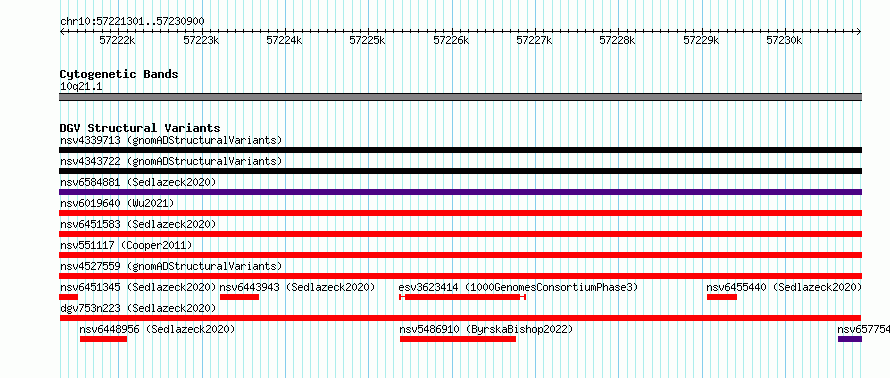This screenshot has height=378, width=890.
Task: Click the 57225k ruler tick label
Action: point(367,40)
